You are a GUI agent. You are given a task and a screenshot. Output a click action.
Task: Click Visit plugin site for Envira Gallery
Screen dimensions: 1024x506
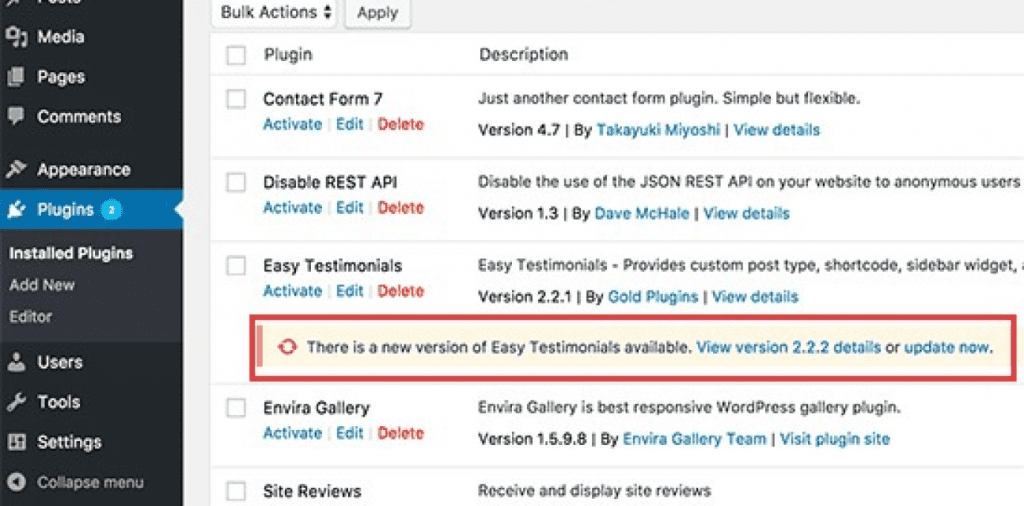835,439
